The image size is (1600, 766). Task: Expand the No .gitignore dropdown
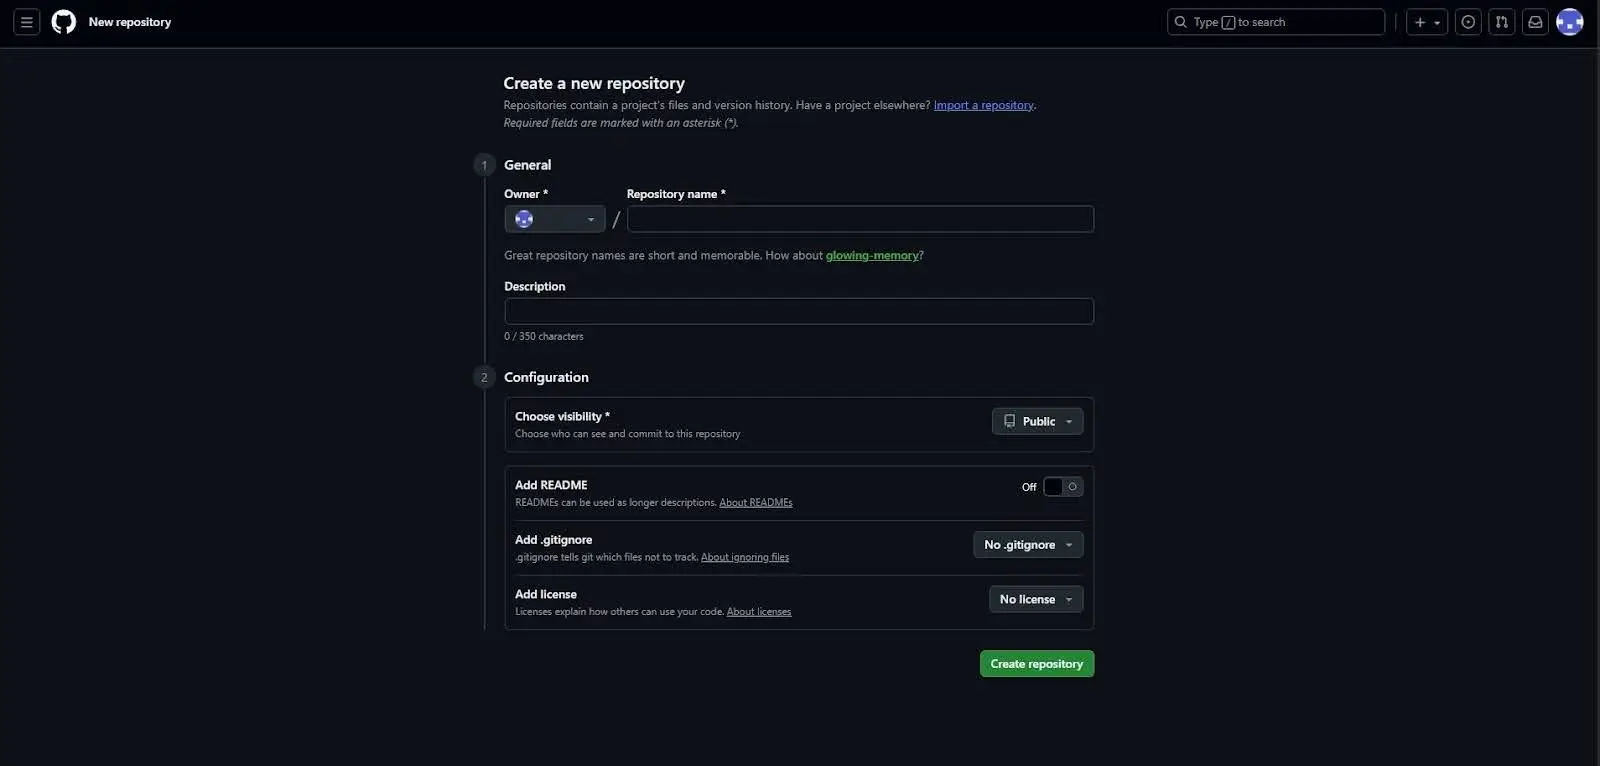pyautogui.click(x=1027, y=544)
